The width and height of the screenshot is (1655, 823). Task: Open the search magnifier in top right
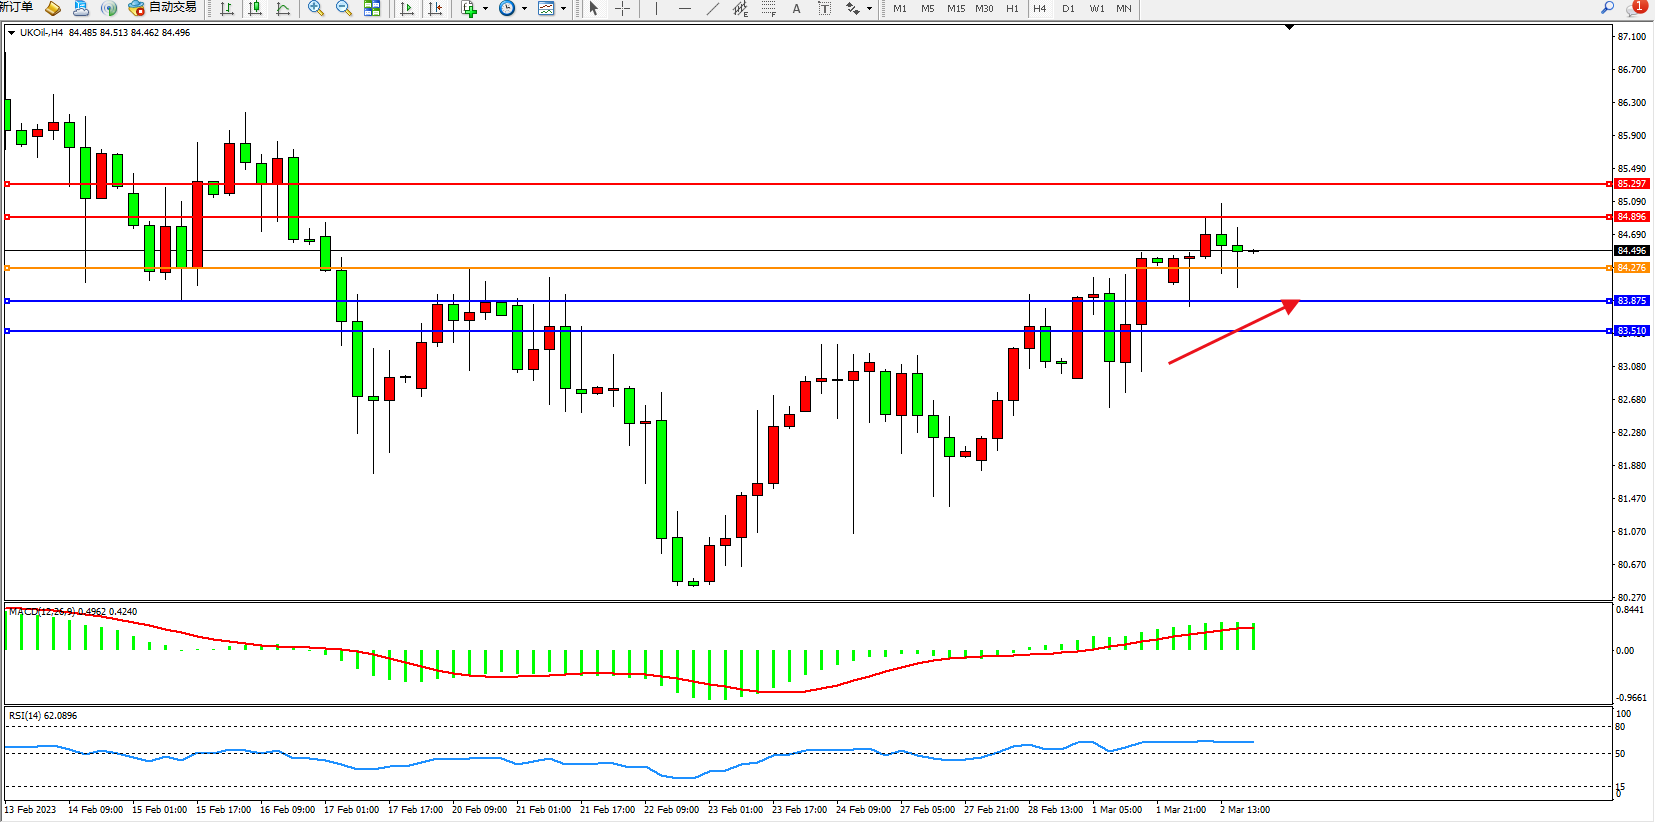(1607, 8)
